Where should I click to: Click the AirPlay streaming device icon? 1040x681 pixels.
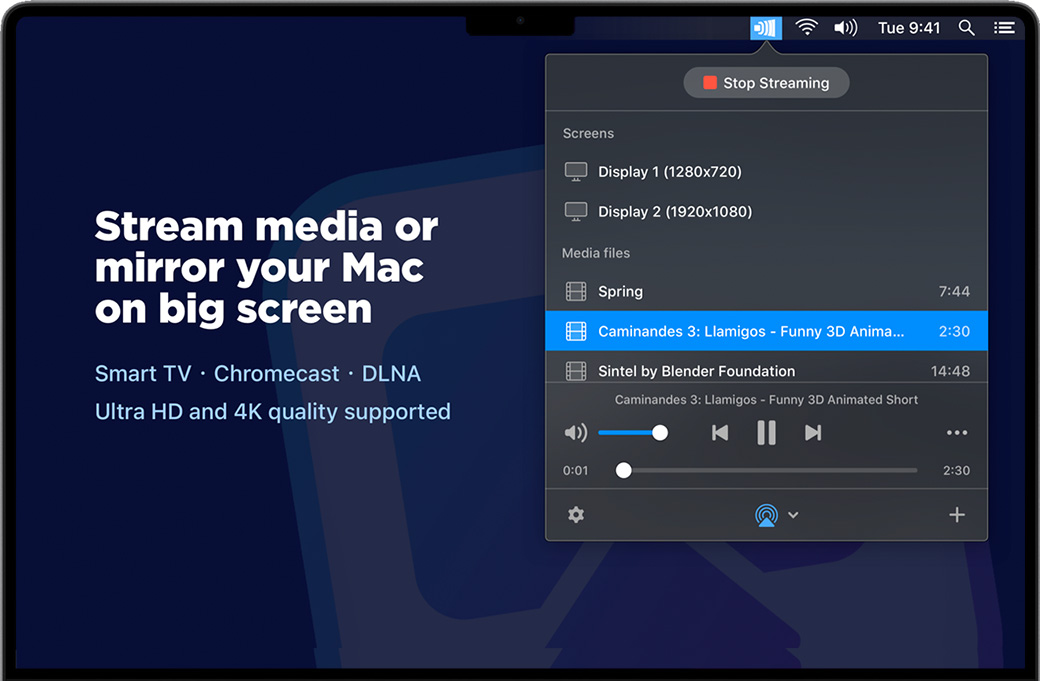click(x=766, y=515)
